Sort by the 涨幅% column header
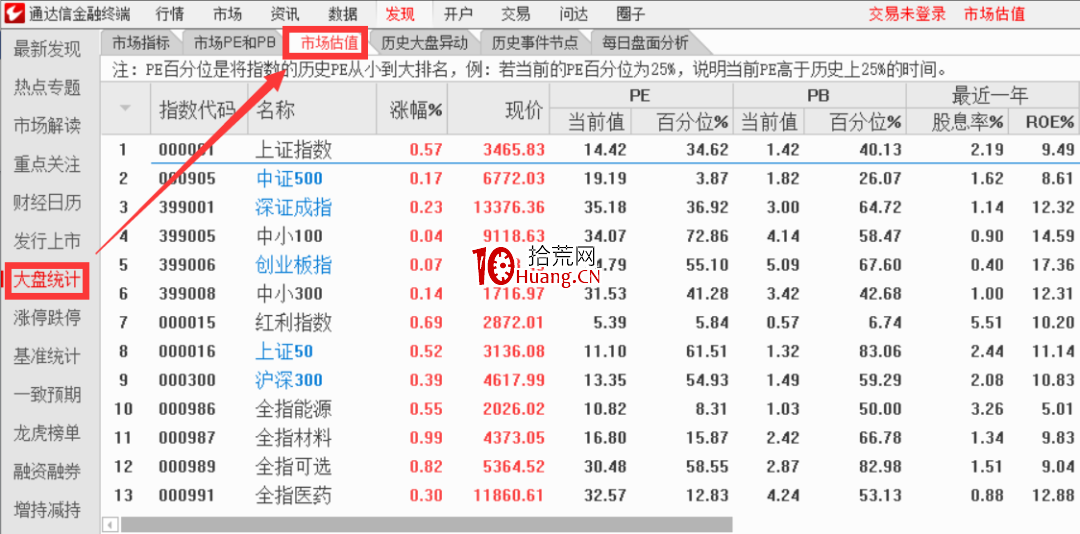The height and width of the screenshot is (534, 1080). click(415, 110)
